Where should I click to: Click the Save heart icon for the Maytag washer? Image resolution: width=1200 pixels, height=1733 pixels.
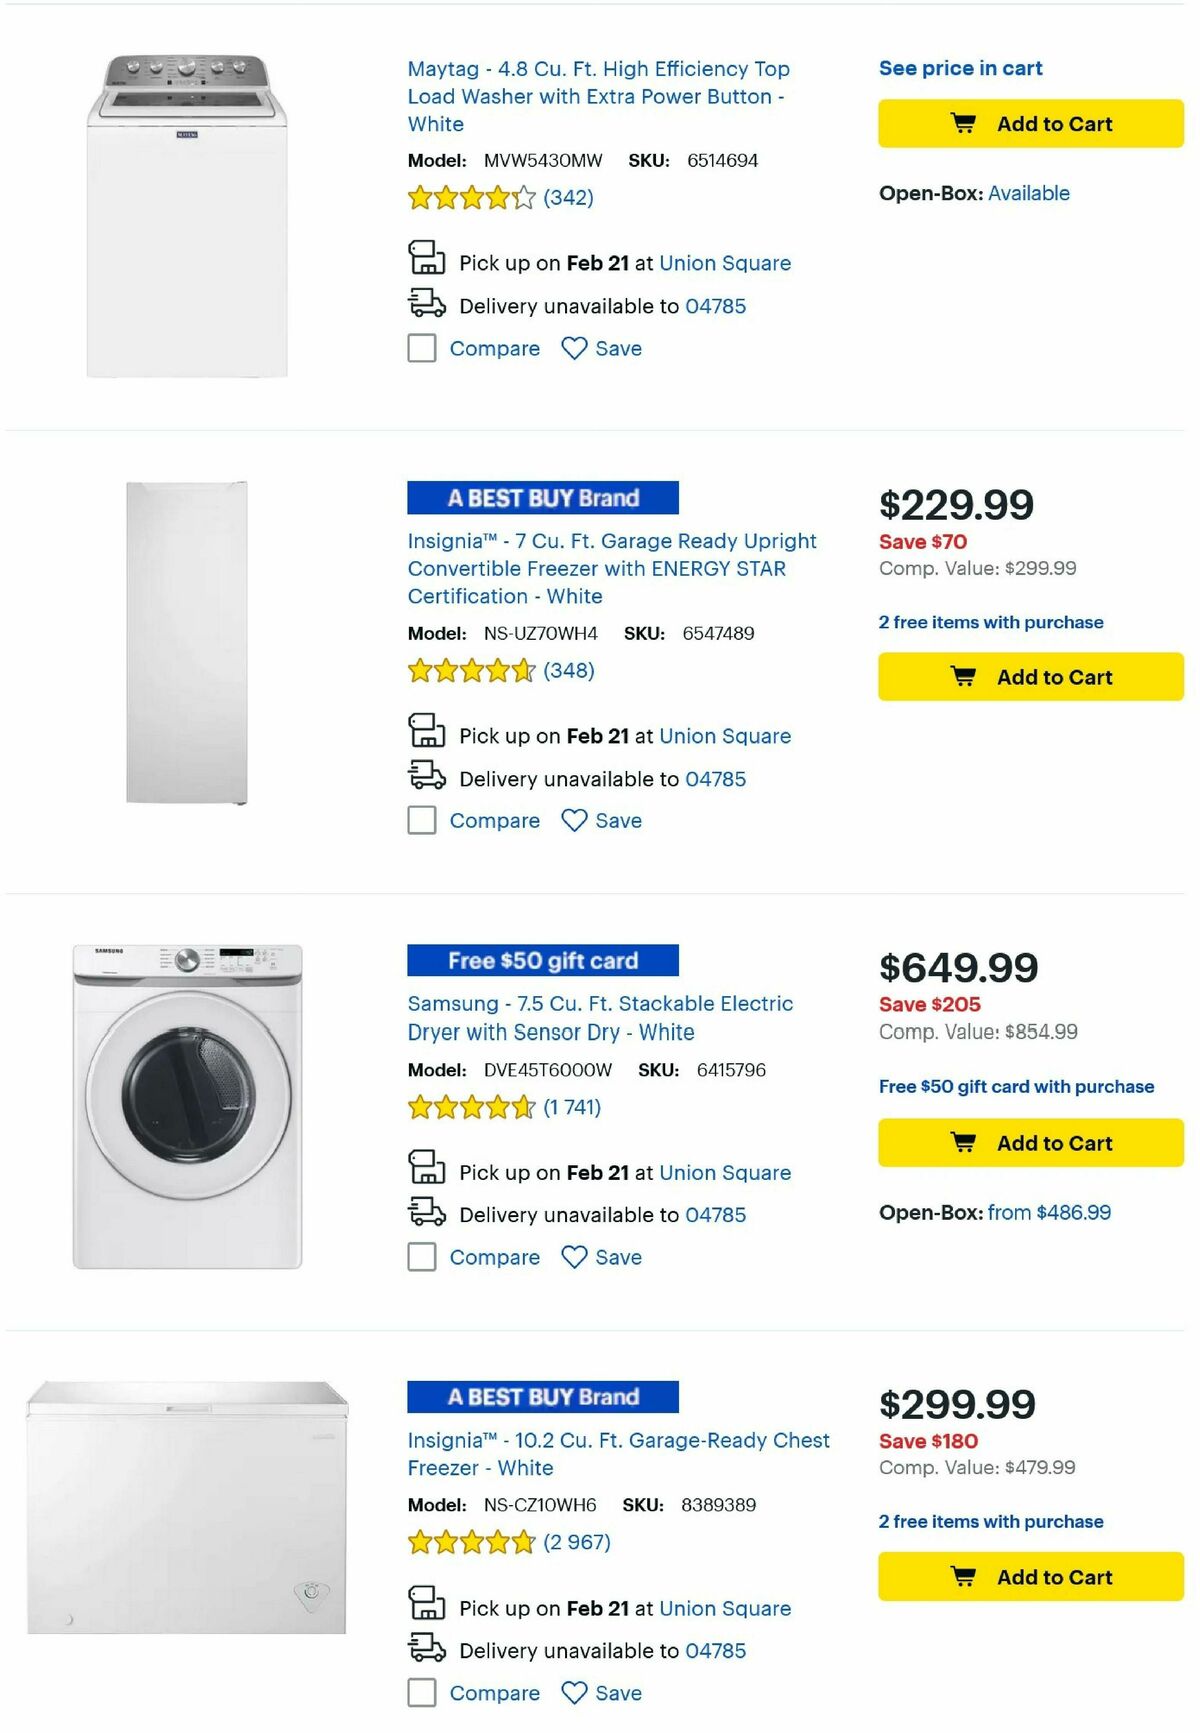[573, 348]
